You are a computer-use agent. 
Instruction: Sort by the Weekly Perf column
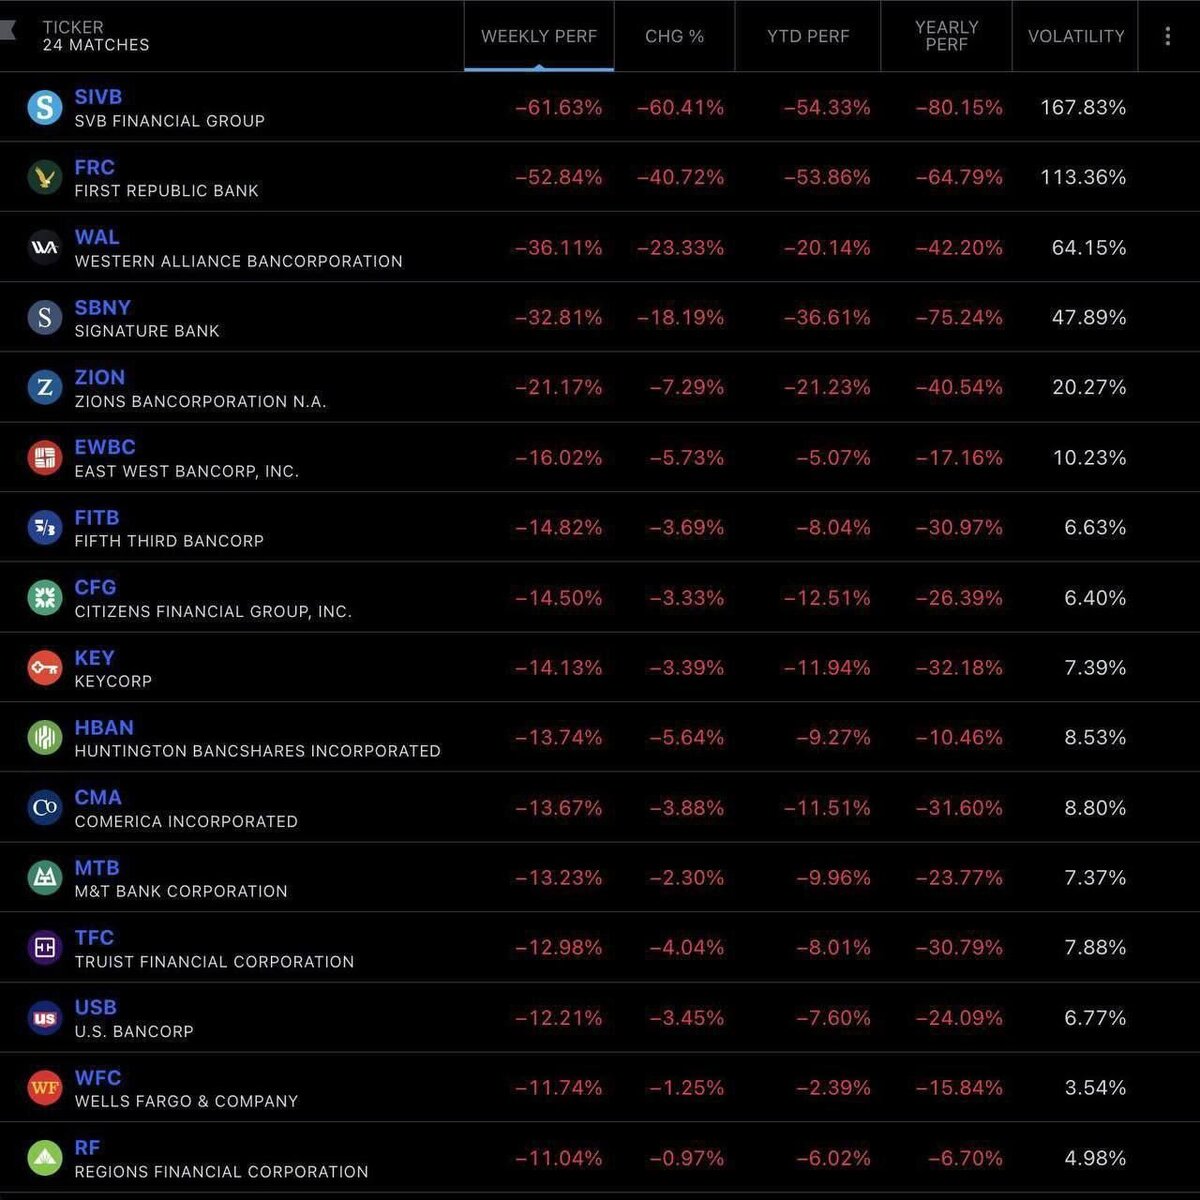click(539, 36)
